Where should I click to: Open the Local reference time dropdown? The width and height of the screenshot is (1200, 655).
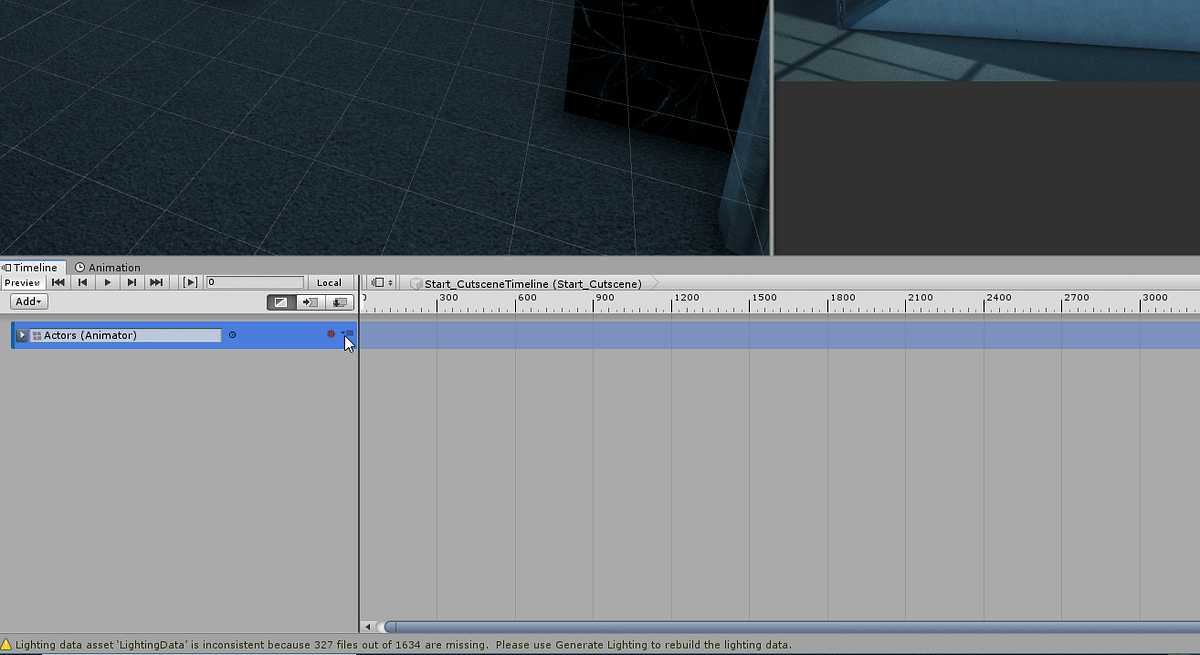pos(329,282)
